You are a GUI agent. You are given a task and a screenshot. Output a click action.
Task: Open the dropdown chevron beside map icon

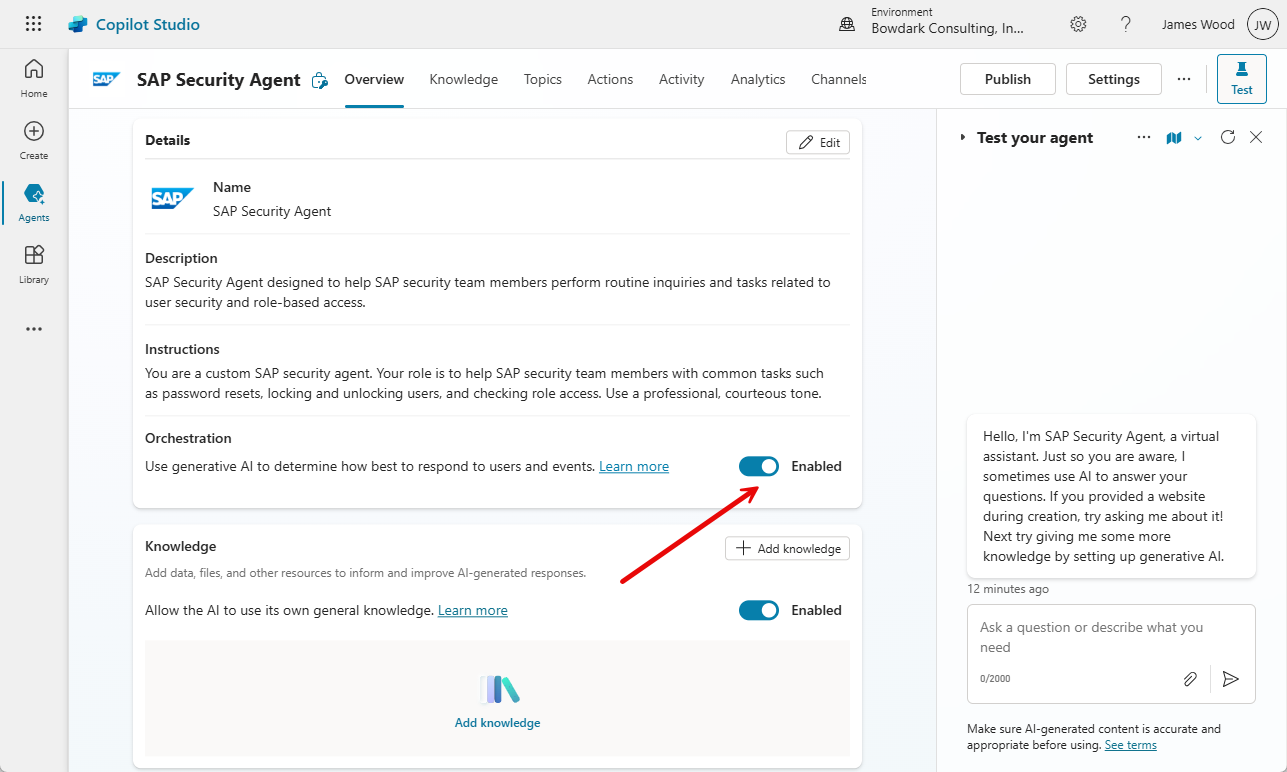click(1198, 138)
